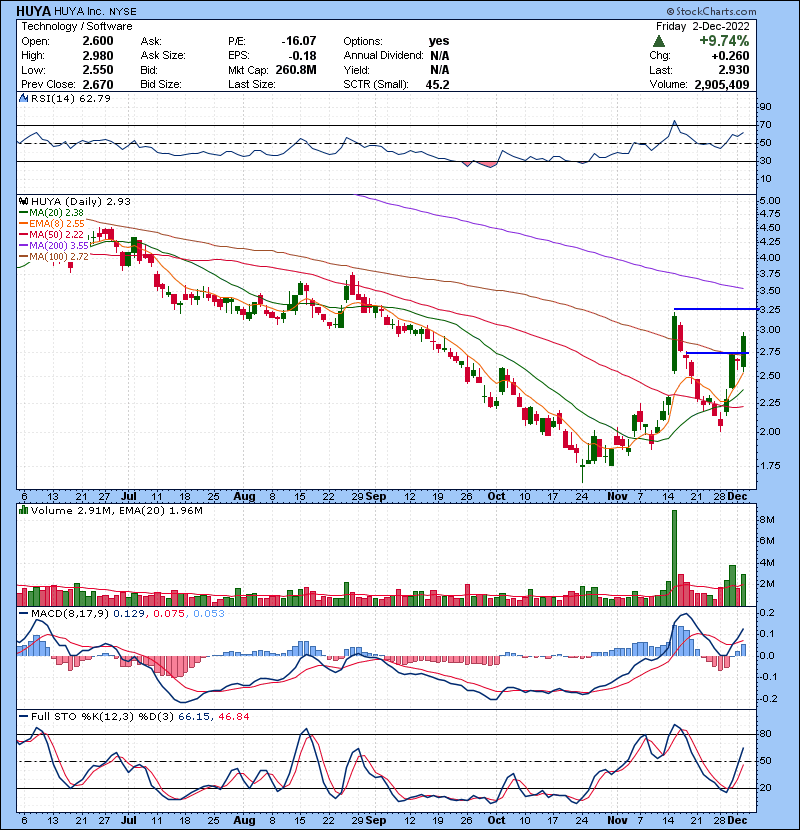Viewport: 800px width, 830px height.
Task: Click the tallest green volume bar in mid-November
Action: [675, 558]
